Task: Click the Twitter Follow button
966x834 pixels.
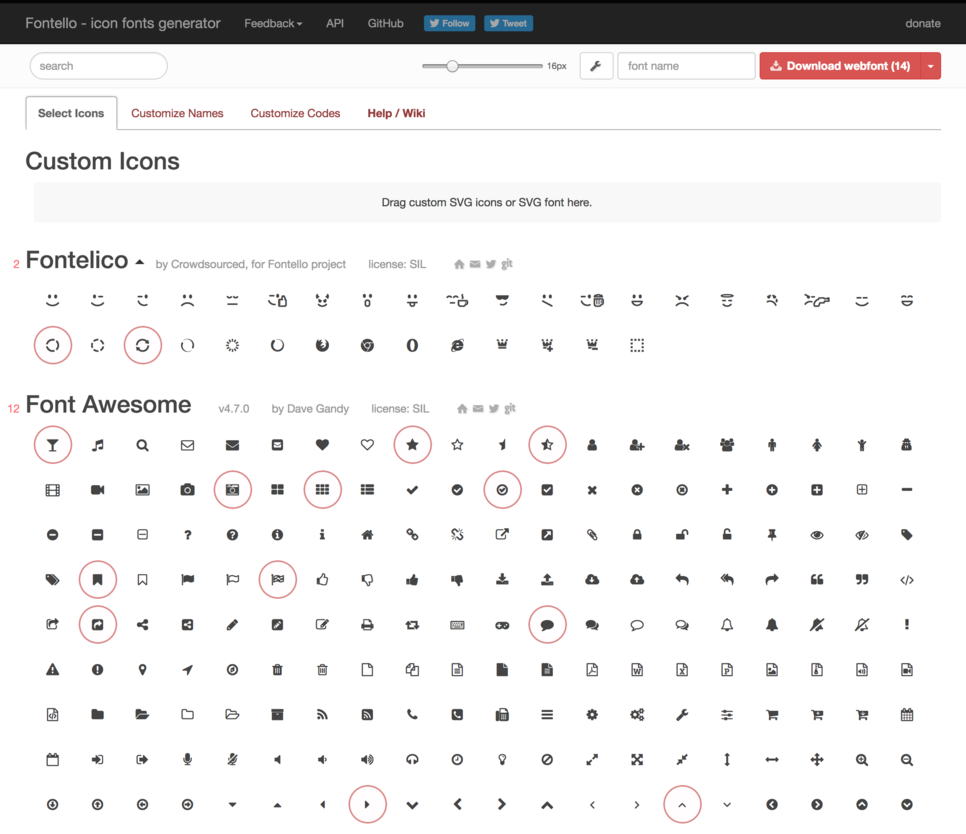Action: click(x=449, y=23)
